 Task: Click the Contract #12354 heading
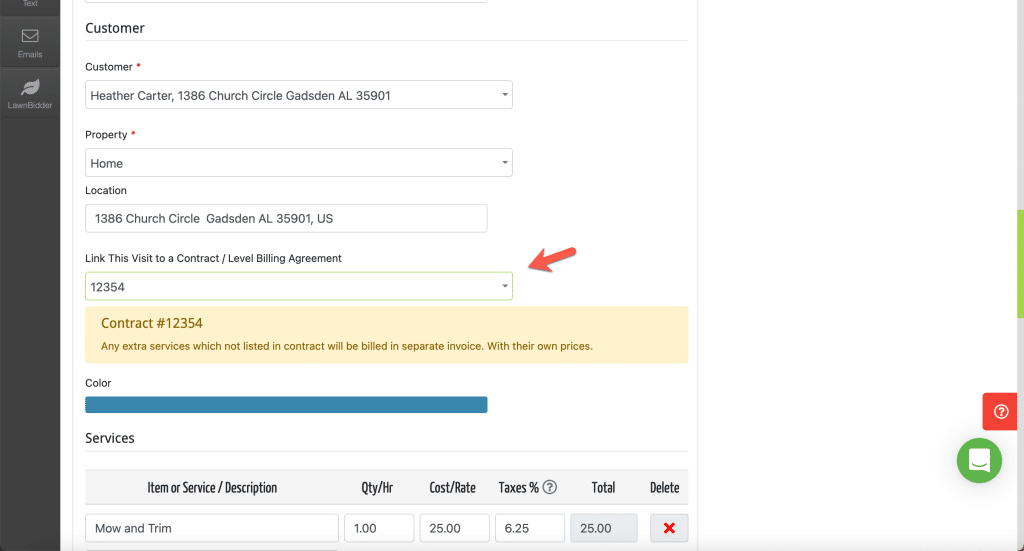(x=152, y=323)
